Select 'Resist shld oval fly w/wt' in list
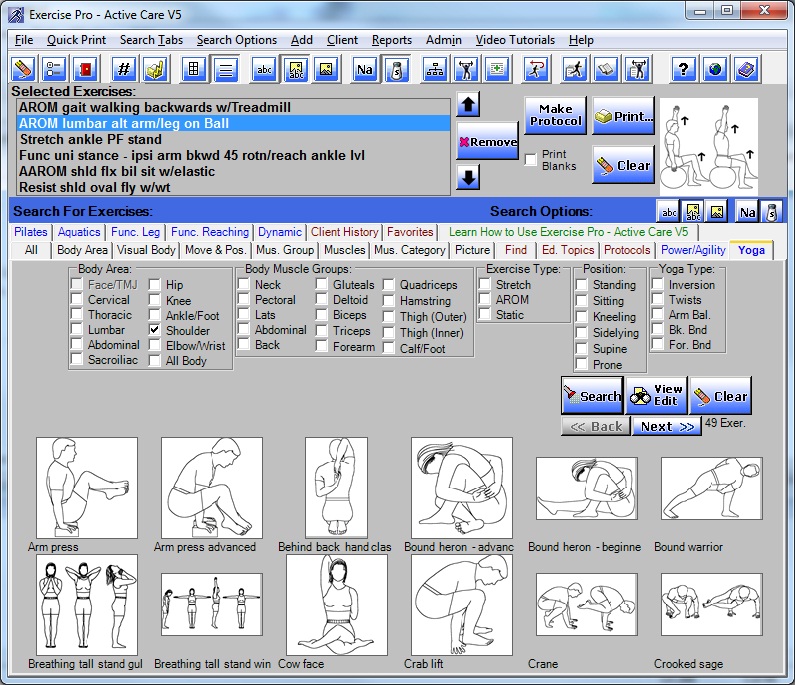The width and height of the screenshot is (795, 685). tap(233, 187)
